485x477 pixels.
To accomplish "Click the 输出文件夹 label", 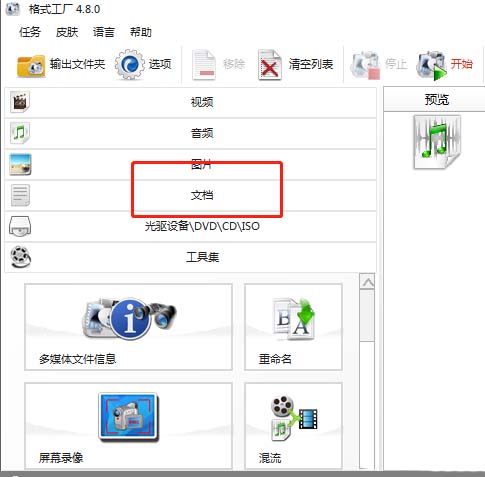I will point(77,64).
